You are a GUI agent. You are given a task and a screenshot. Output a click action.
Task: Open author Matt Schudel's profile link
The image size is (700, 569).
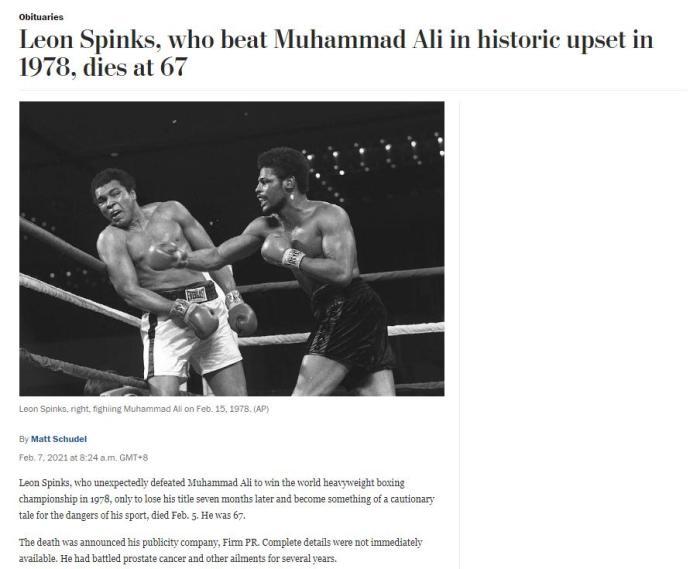pos(59,439)
